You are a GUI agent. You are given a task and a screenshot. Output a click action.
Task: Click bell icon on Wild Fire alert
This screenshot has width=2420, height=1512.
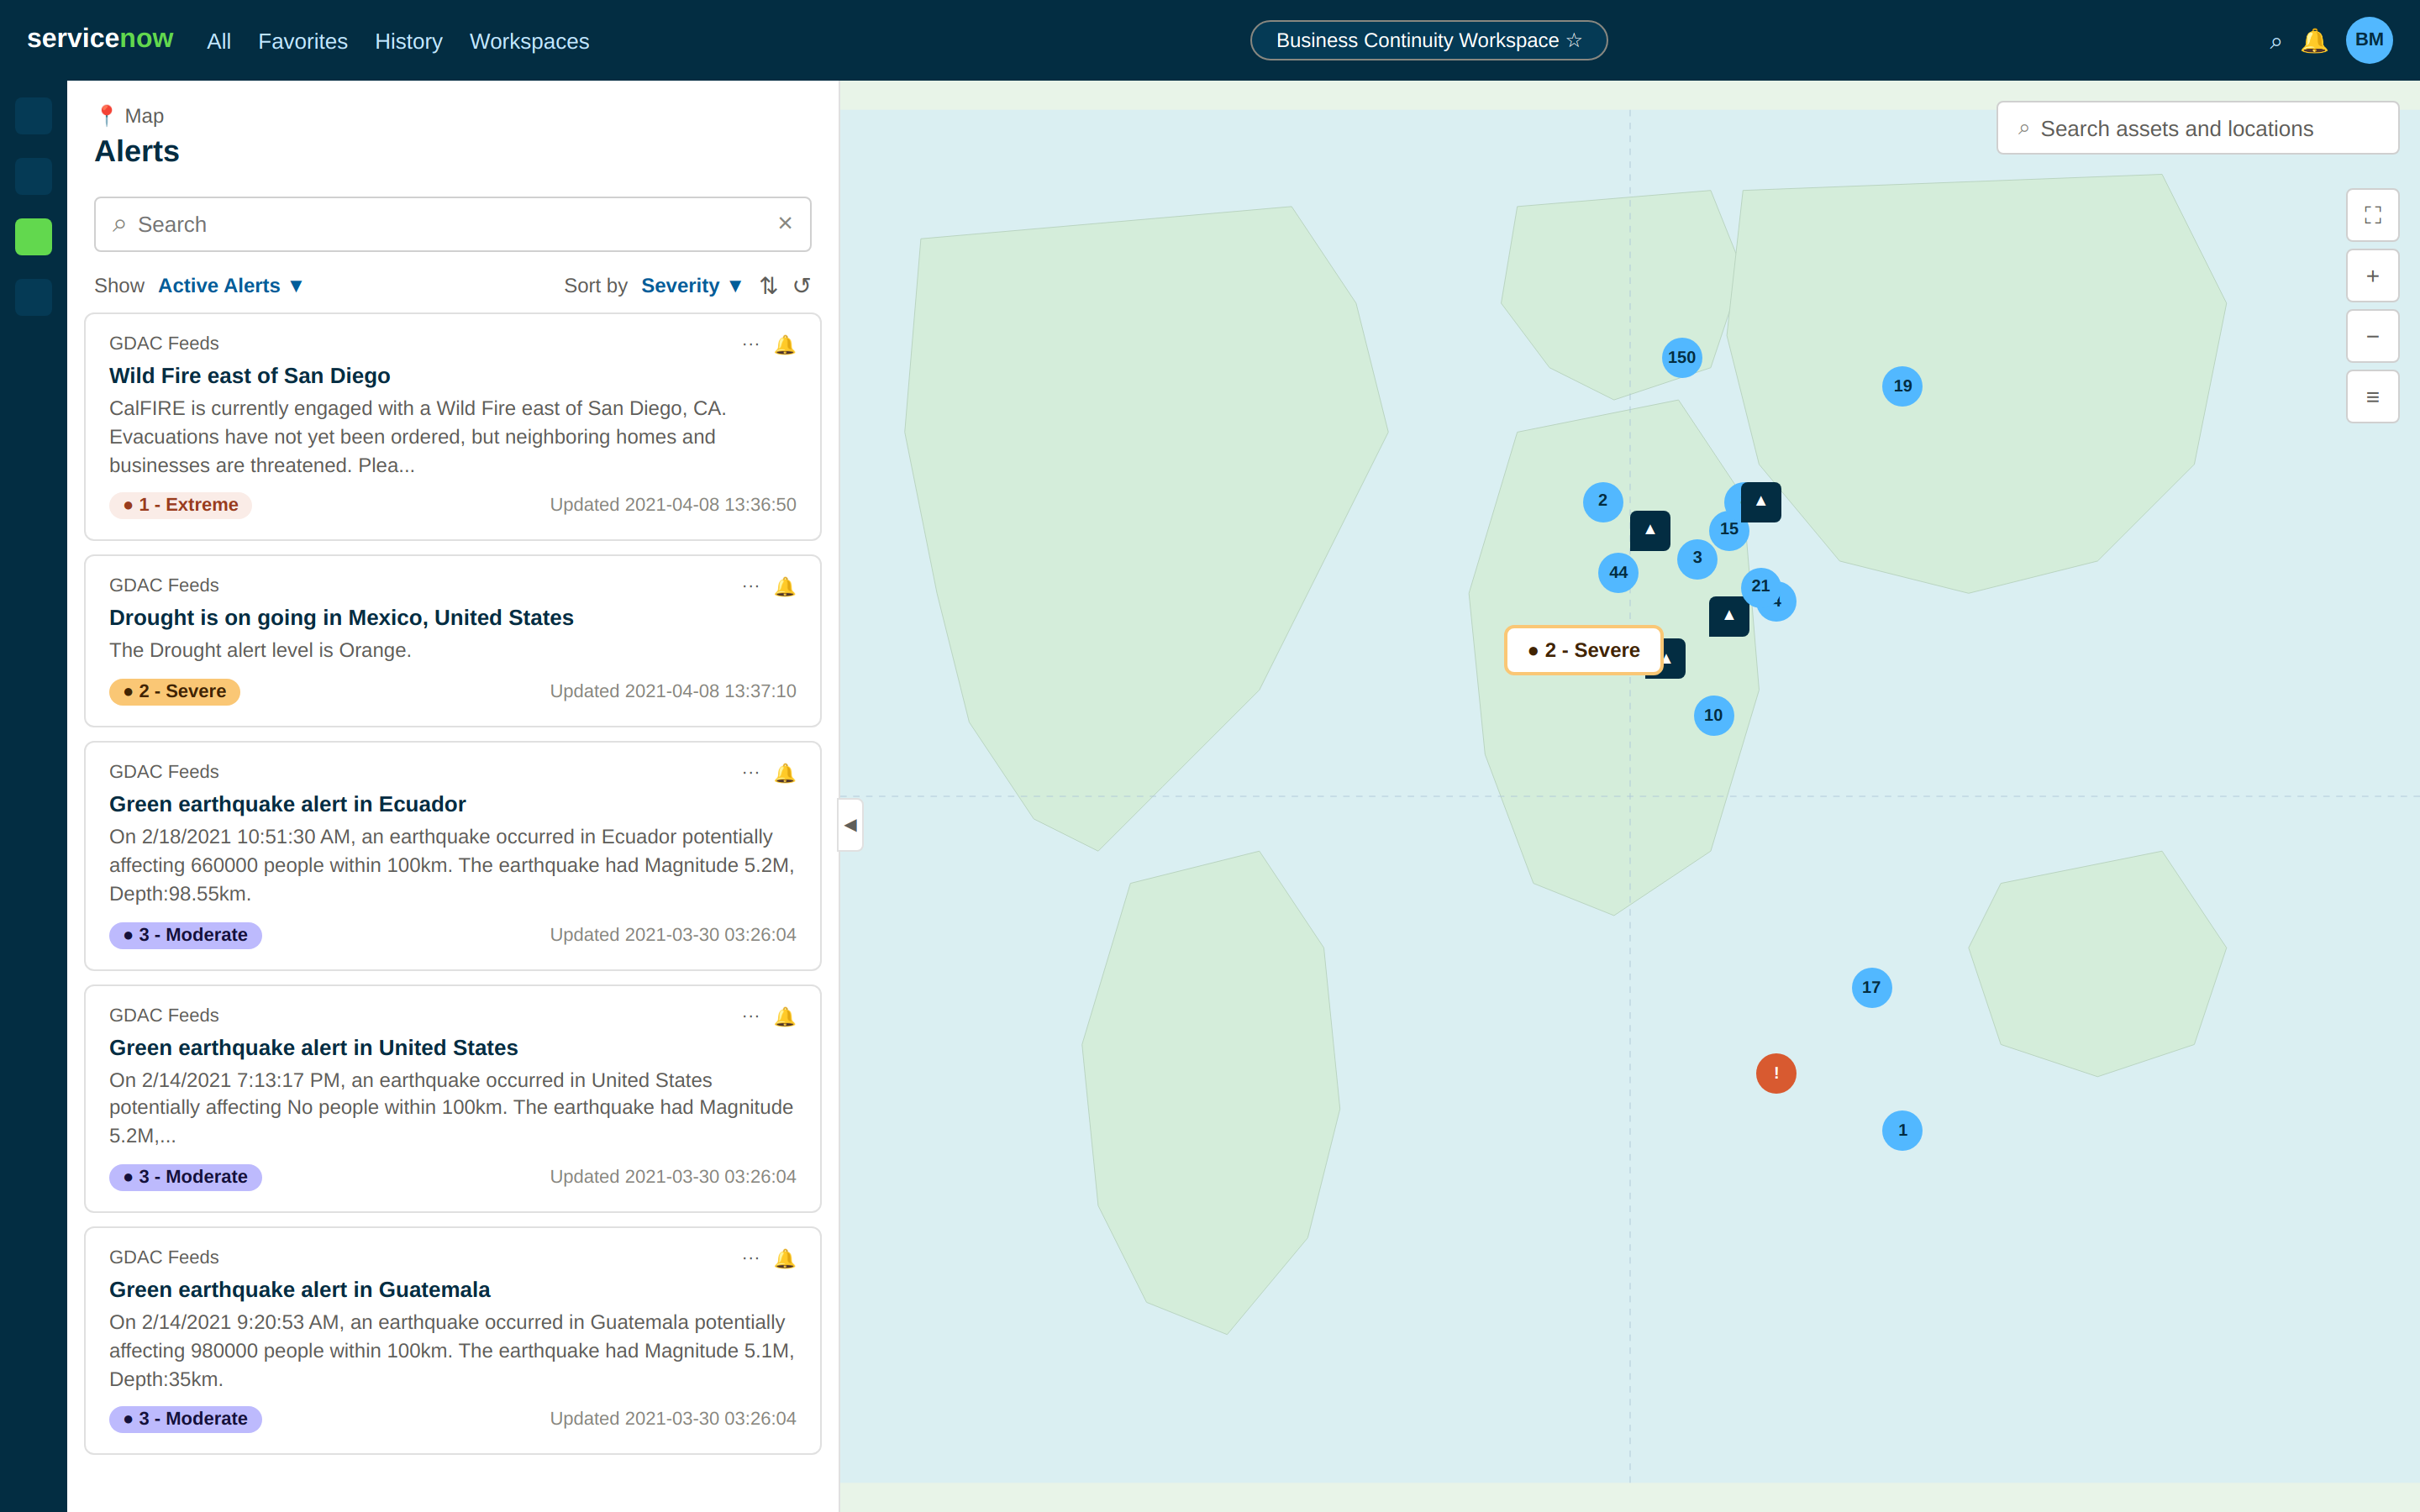[x=785, y=344]
